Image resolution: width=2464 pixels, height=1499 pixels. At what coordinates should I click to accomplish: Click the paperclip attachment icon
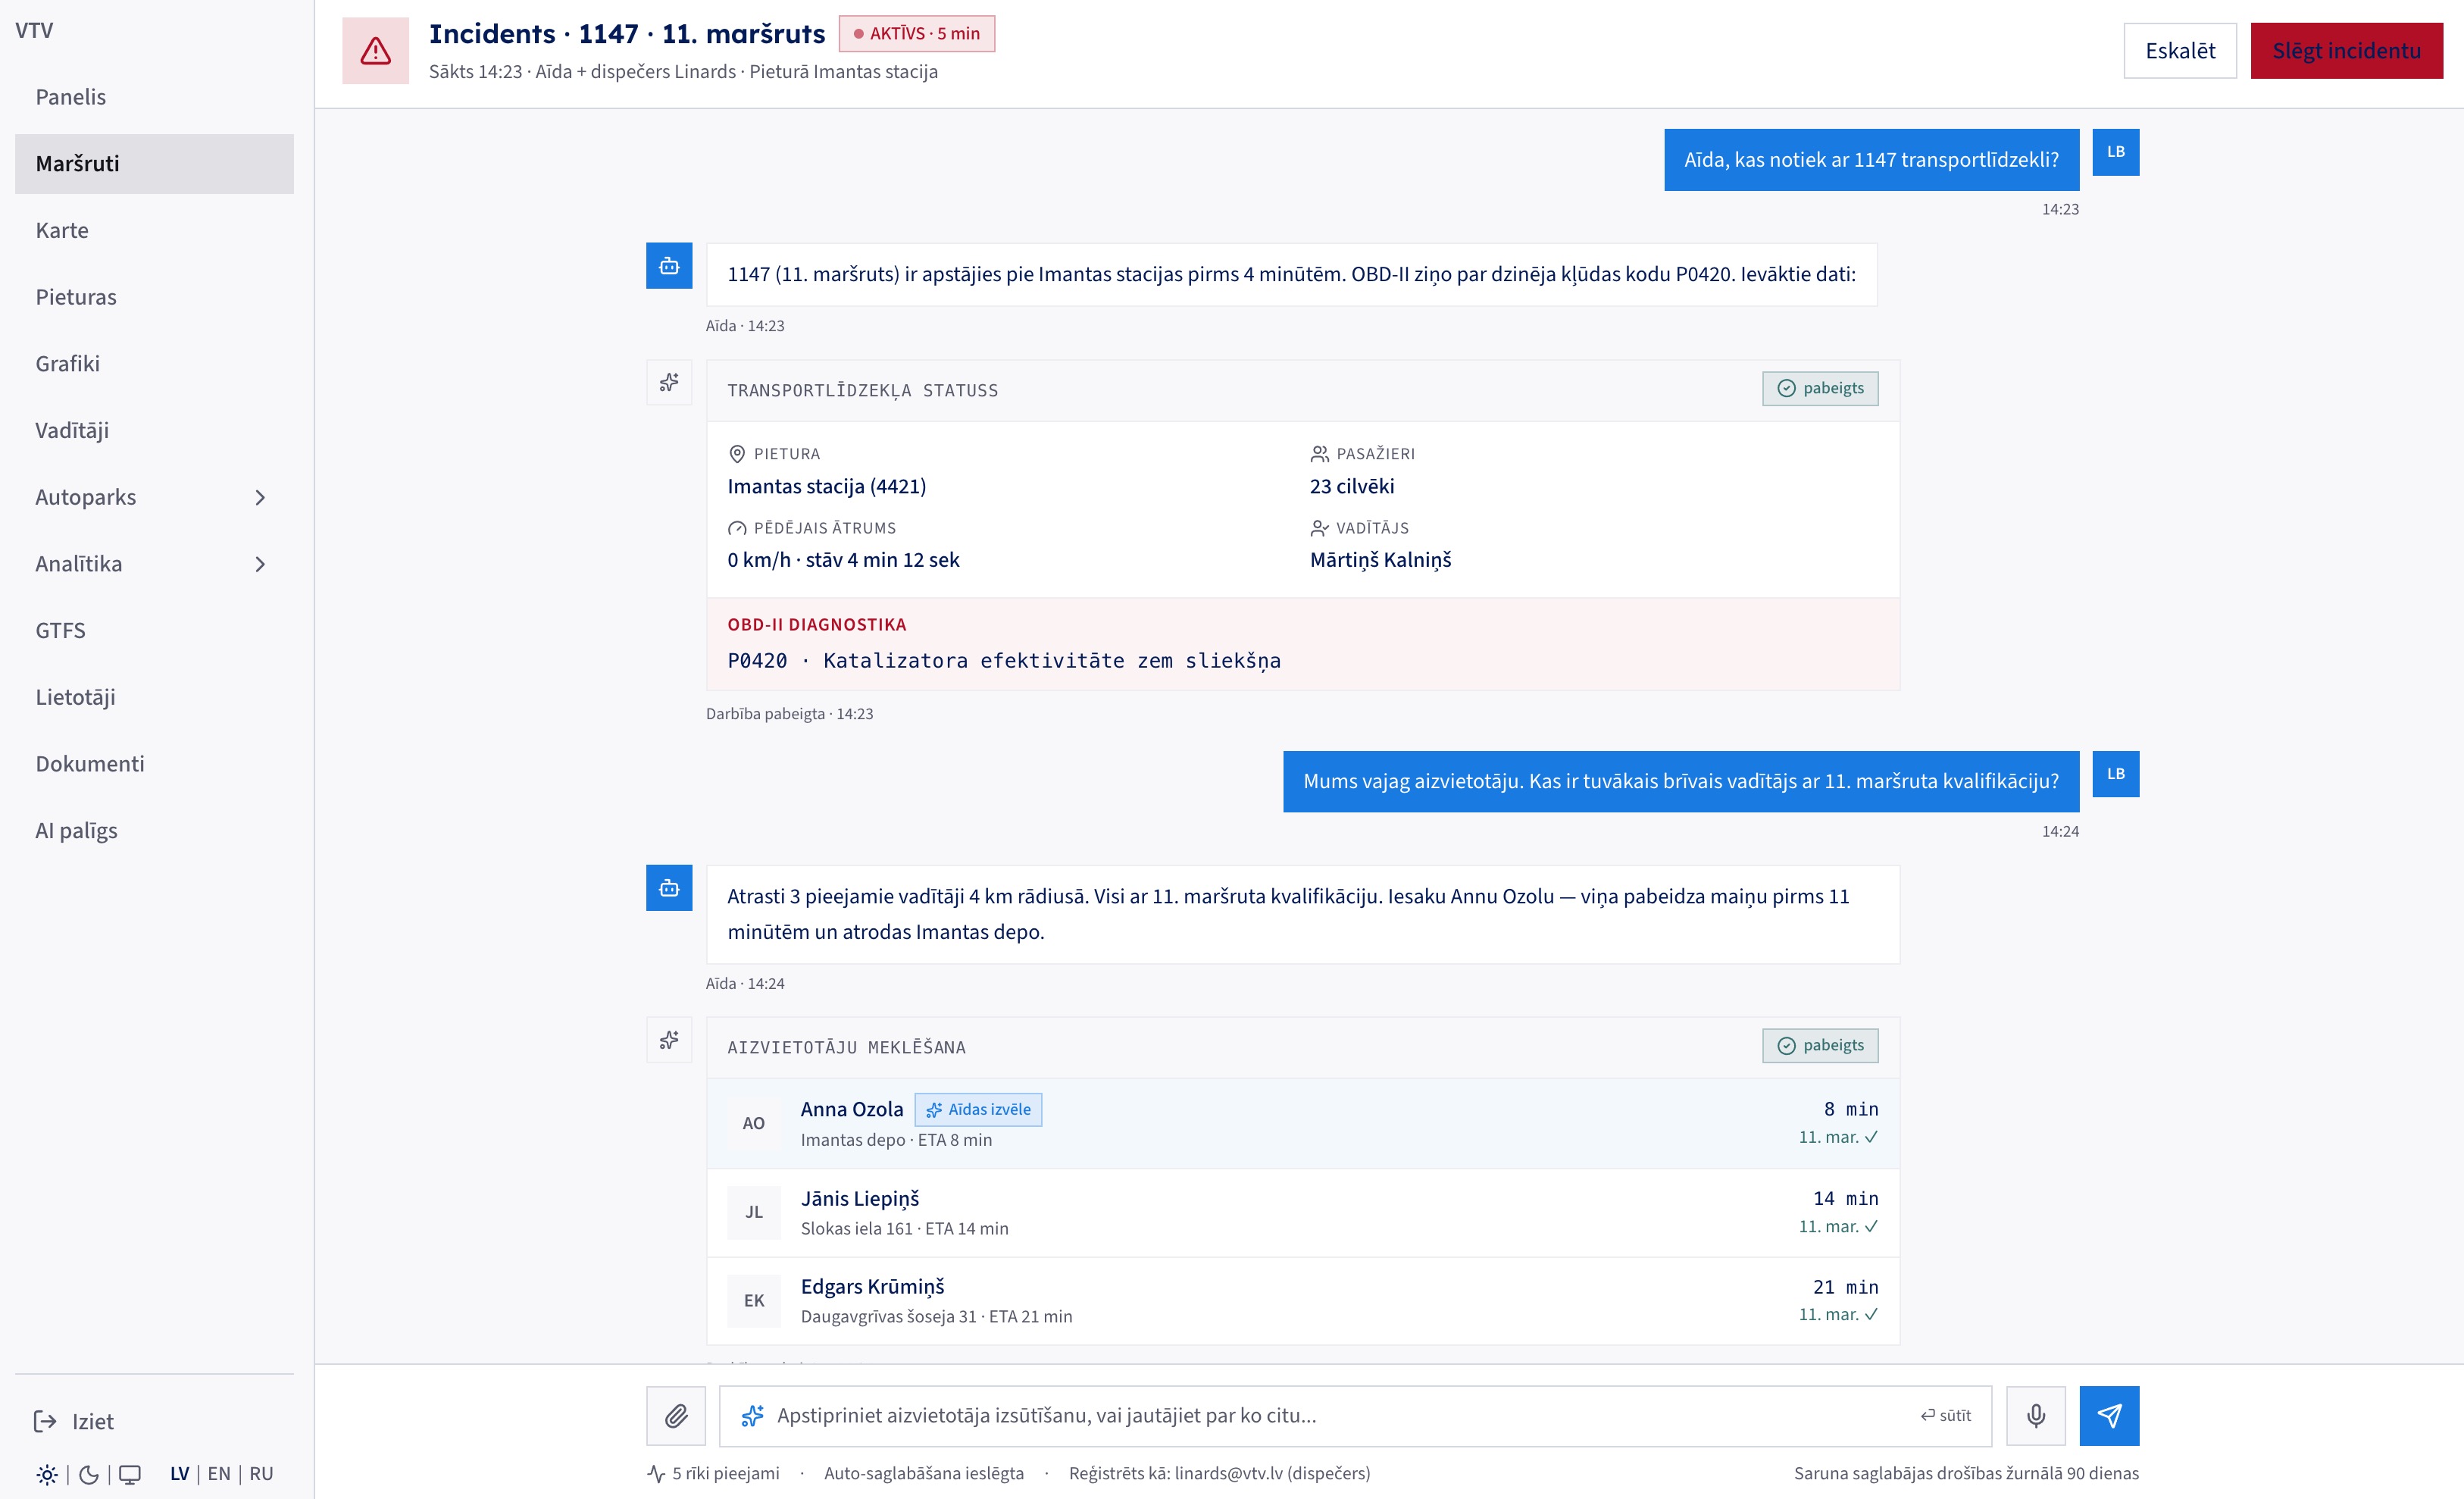pyautogui.click(x=676, y=1415)
